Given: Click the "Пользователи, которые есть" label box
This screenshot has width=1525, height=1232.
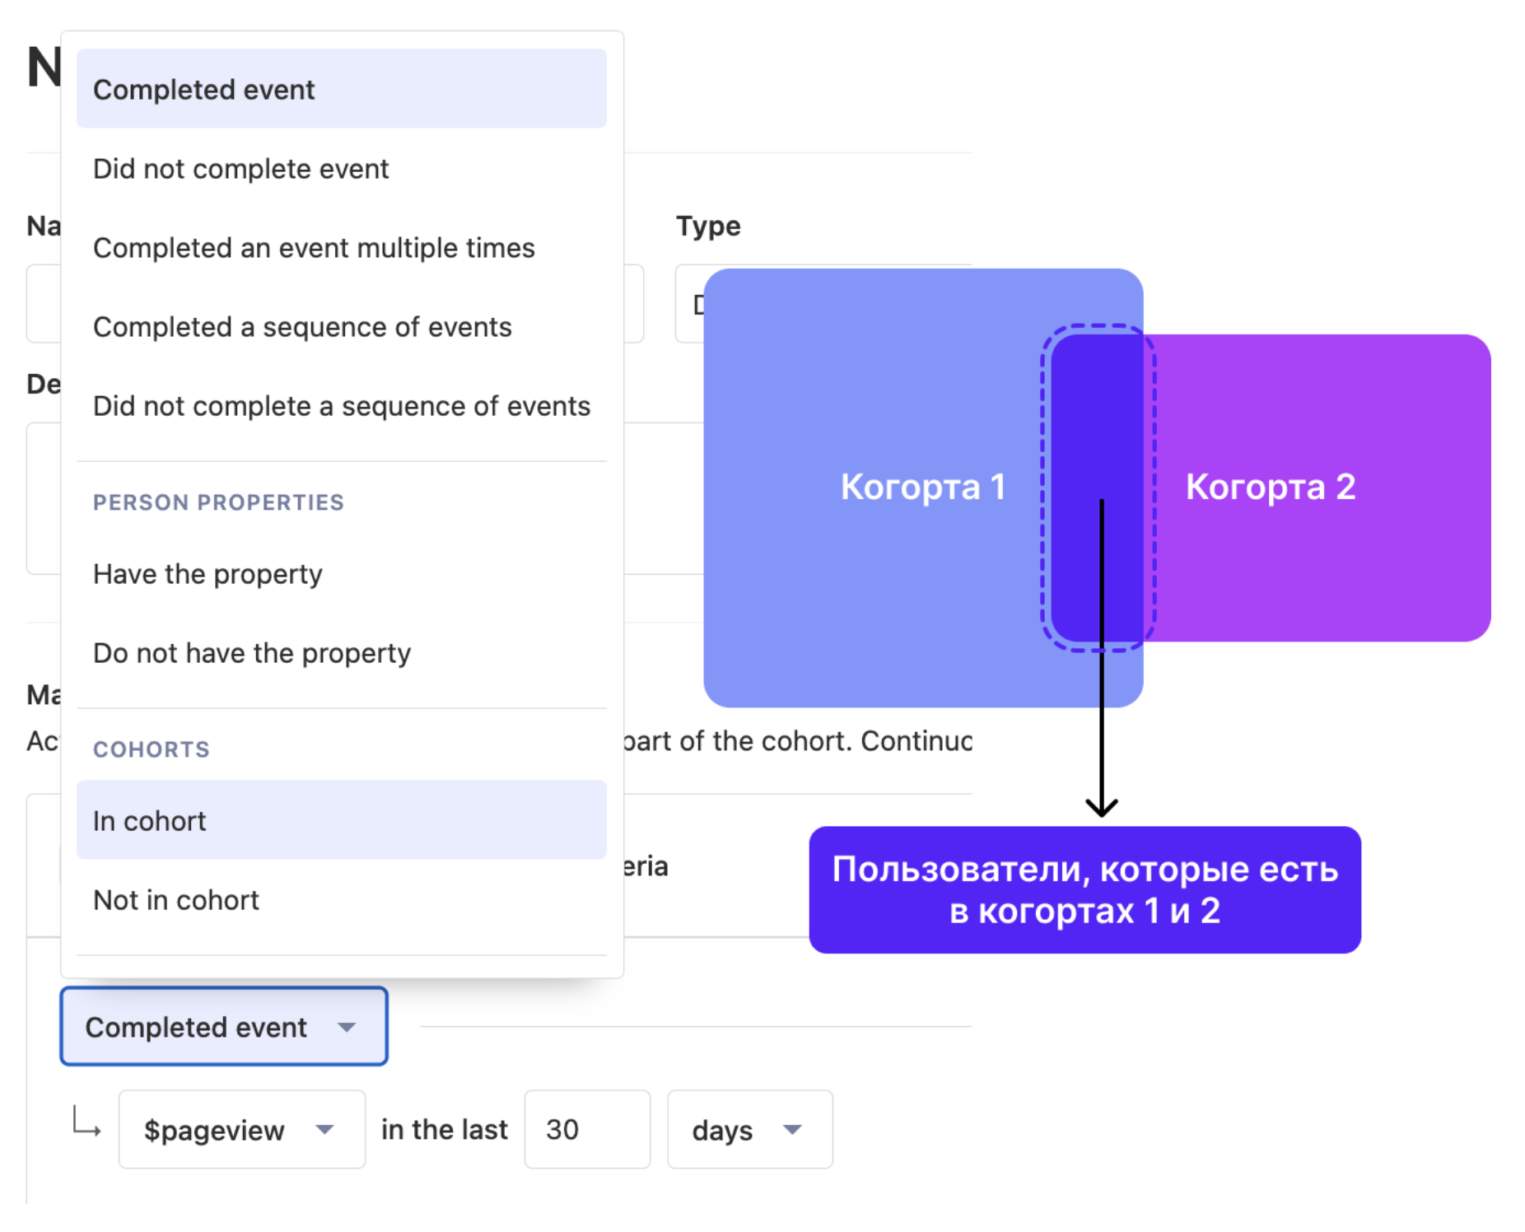Looking at the screenshot, I should click(x=1084, y=889).
